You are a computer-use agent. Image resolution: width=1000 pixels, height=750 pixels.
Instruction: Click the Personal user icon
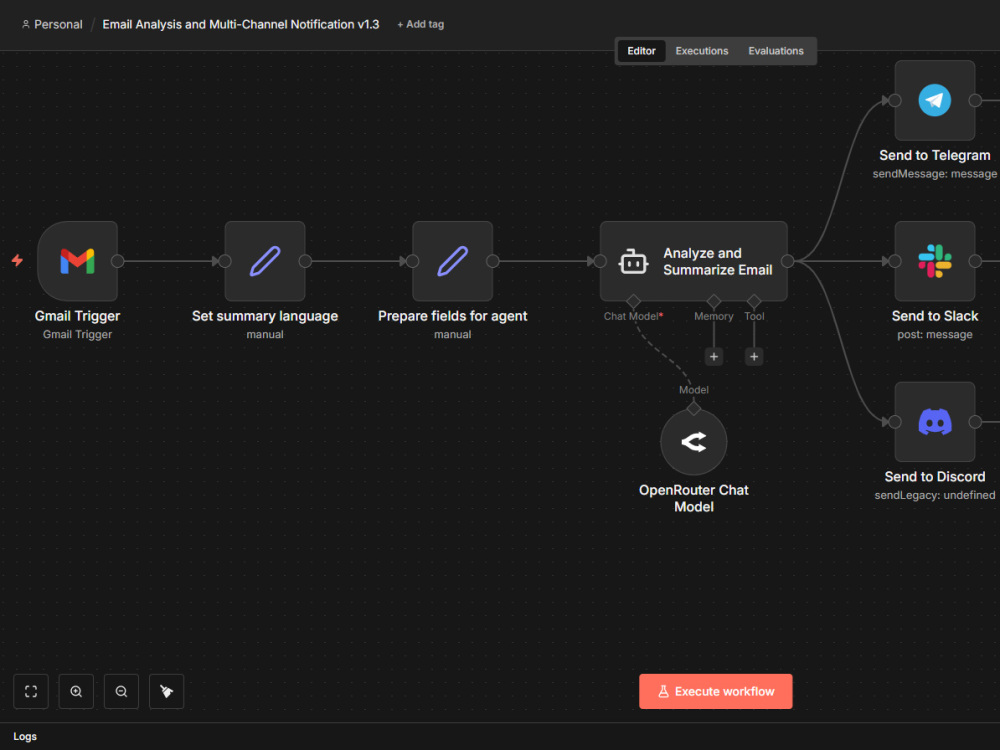click(26, 24)
